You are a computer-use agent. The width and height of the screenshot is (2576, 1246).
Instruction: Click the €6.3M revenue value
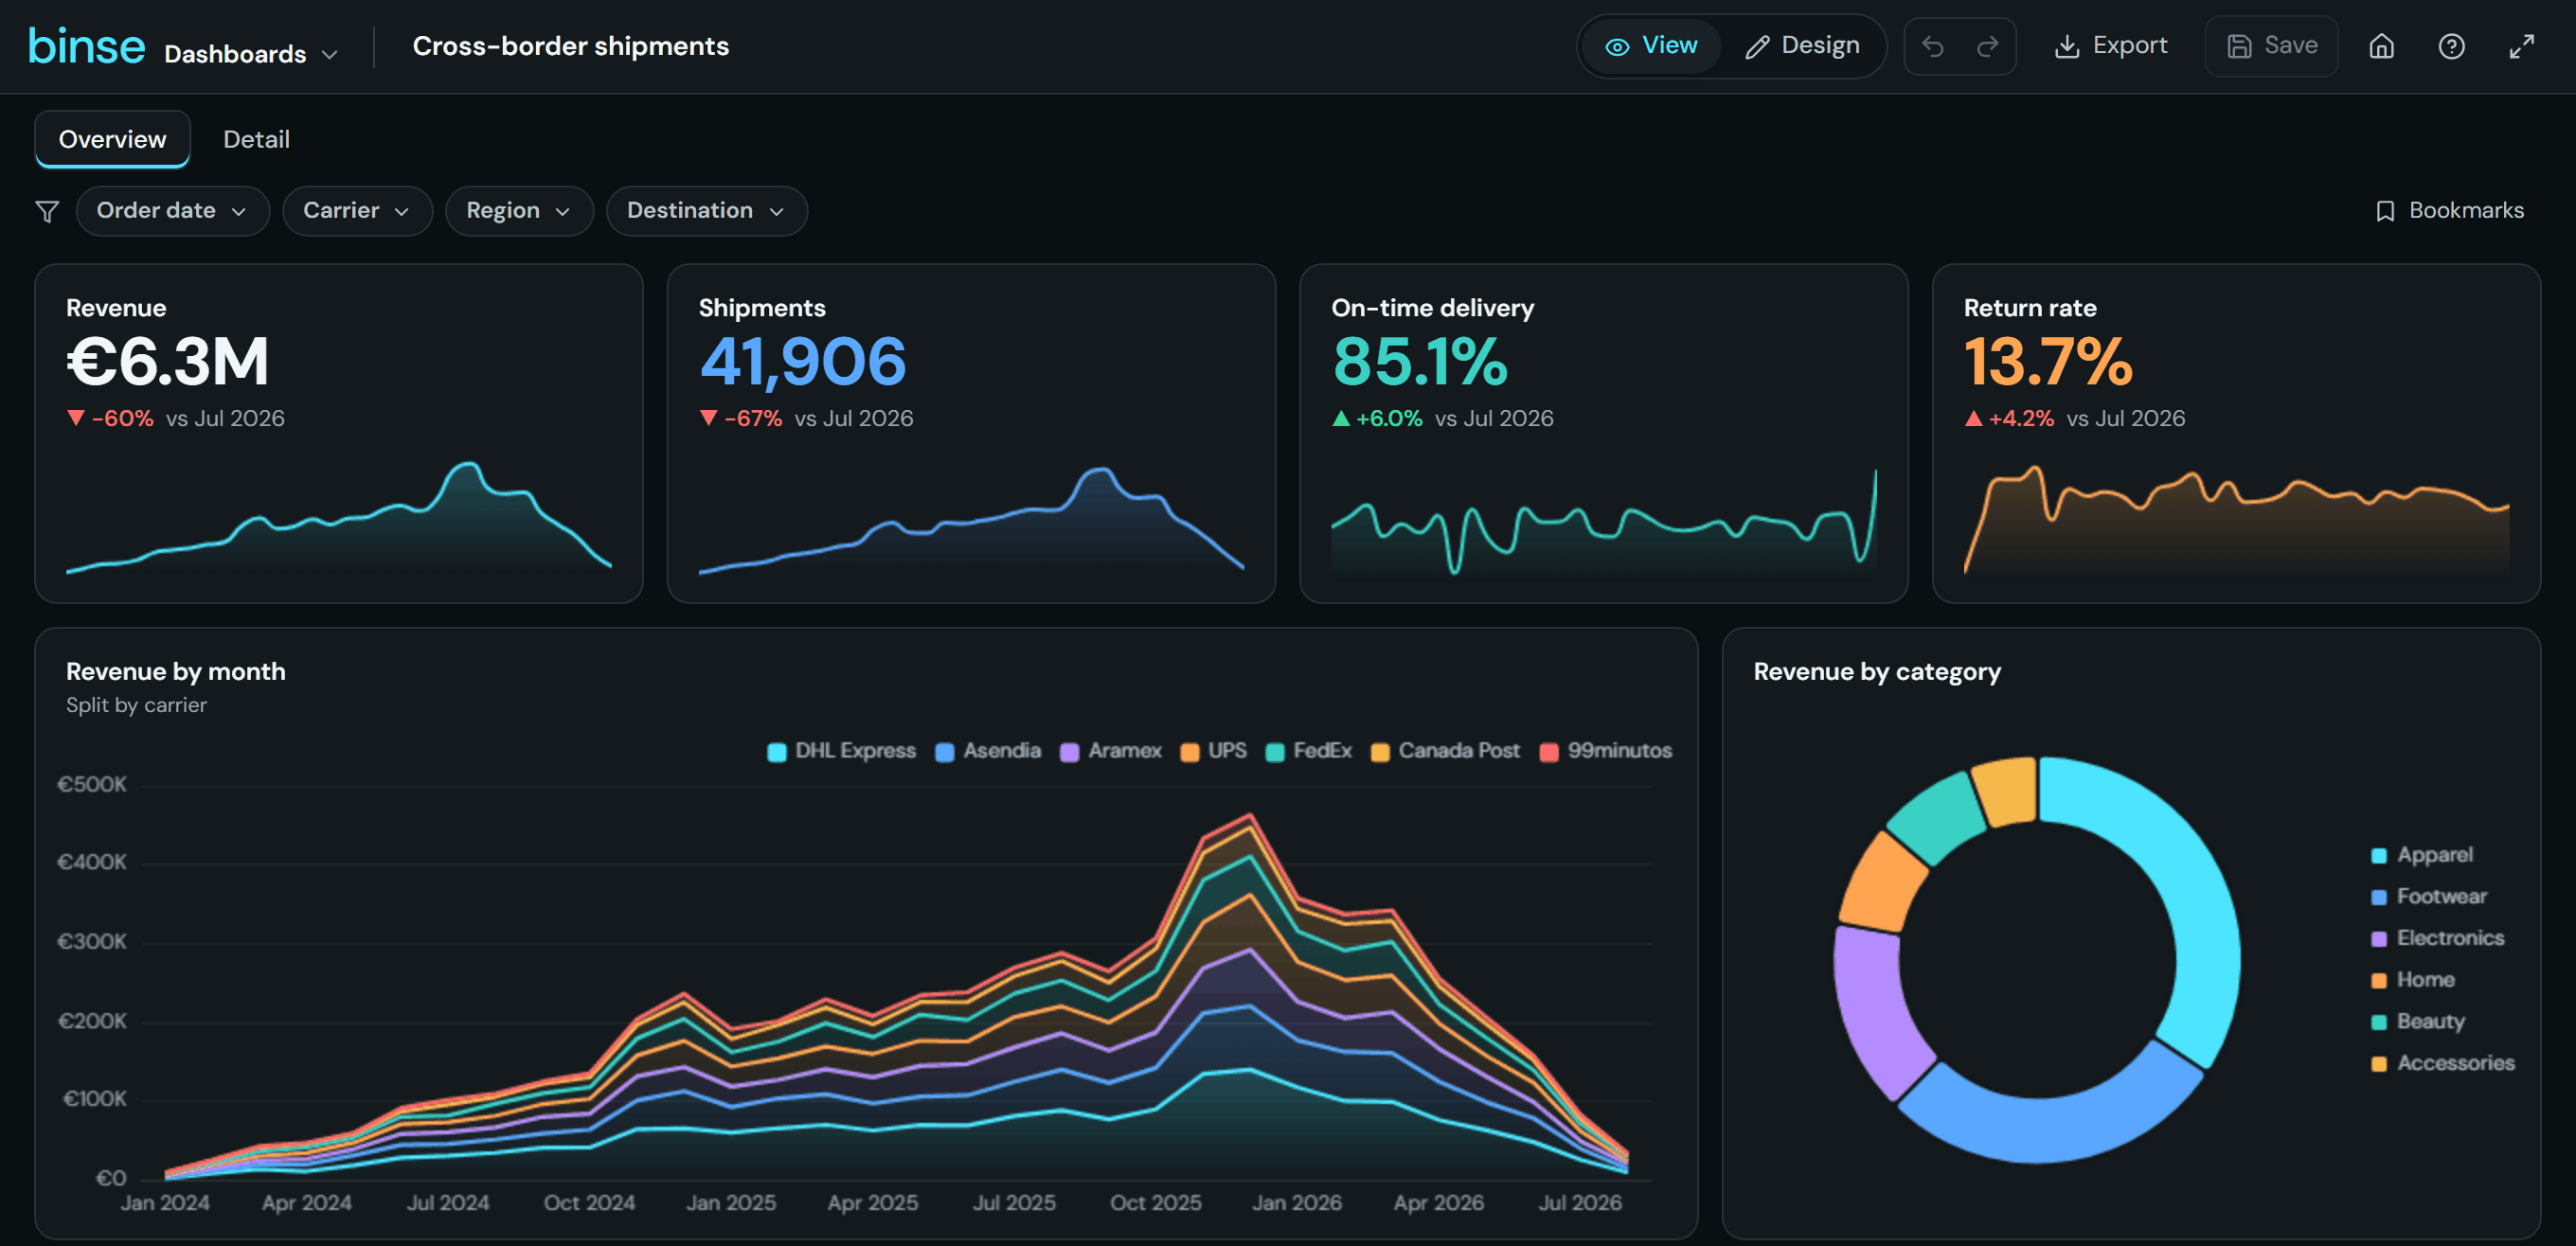[167, 362]
